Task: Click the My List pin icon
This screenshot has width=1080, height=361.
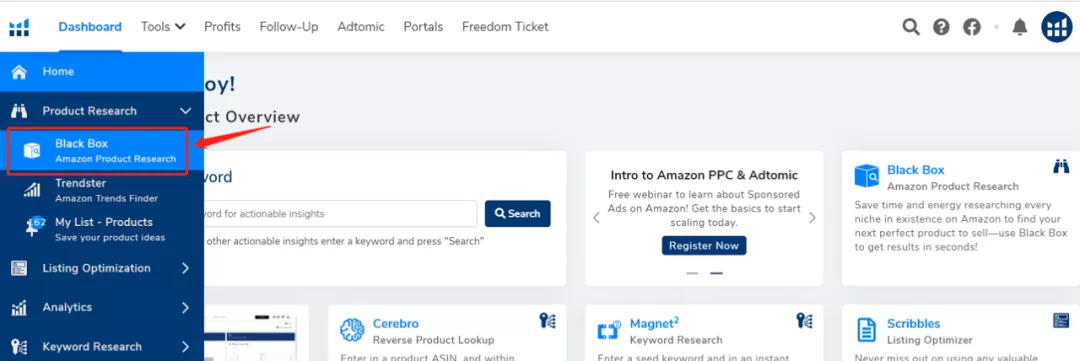Action: click(33, 227)
